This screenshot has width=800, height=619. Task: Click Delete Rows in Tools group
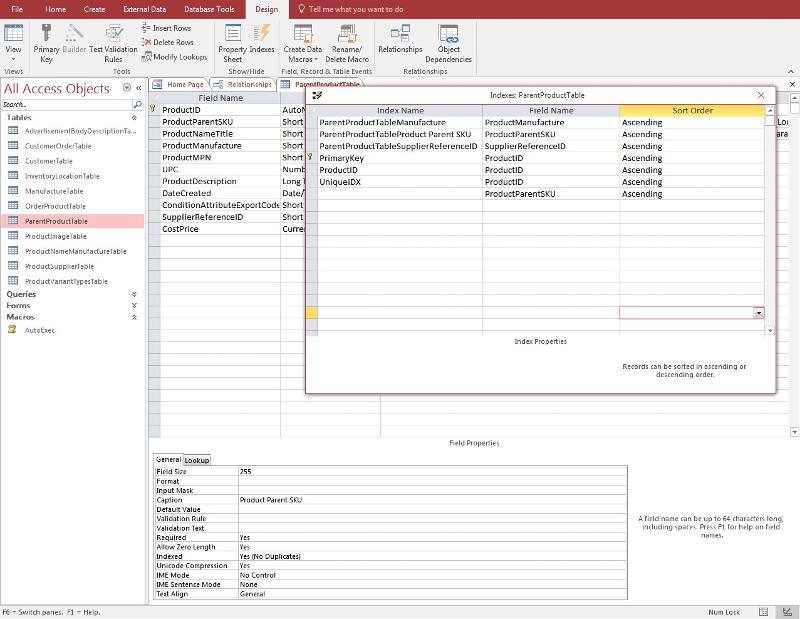coord(166,42)
